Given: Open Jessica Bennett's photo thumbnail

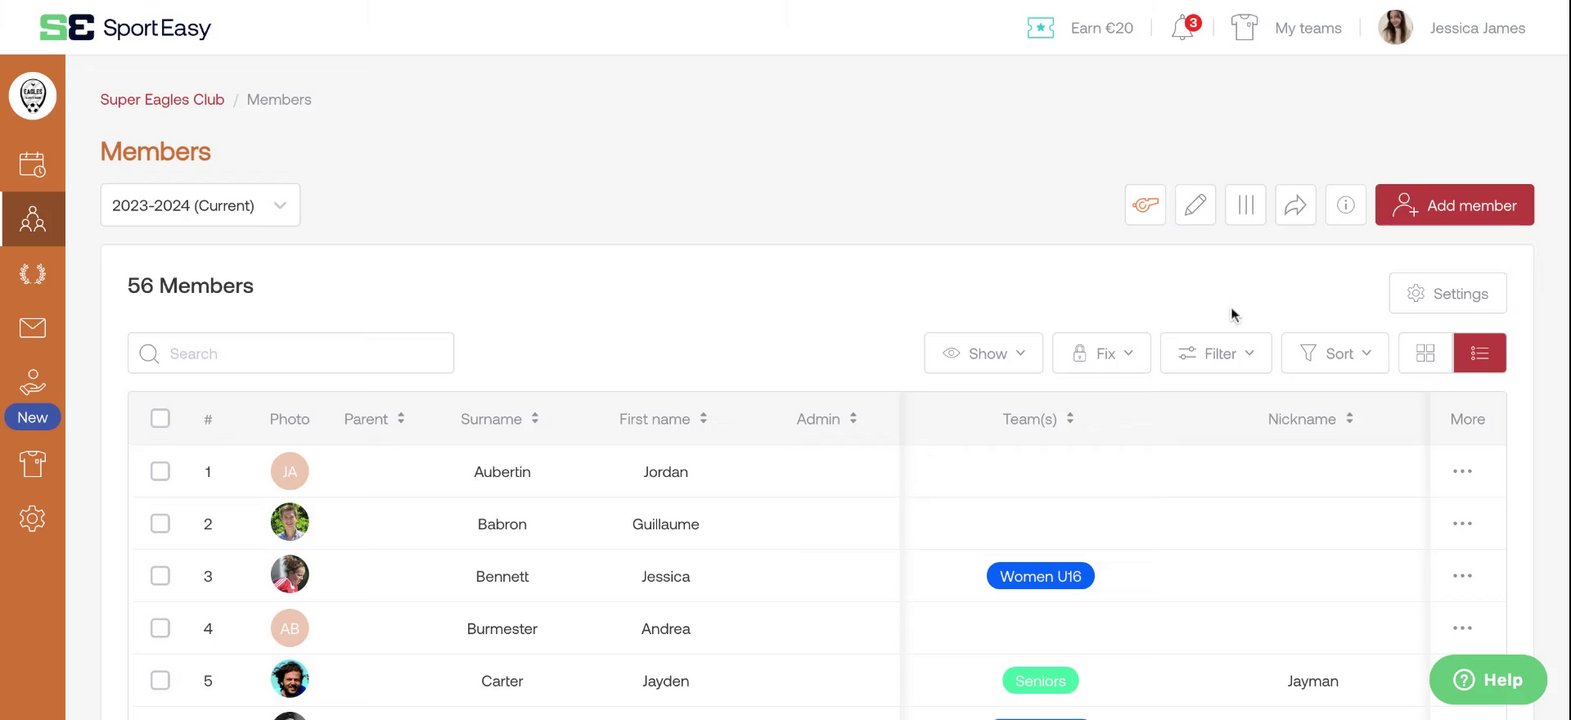Looking at the screenshot, I should 290,574.
